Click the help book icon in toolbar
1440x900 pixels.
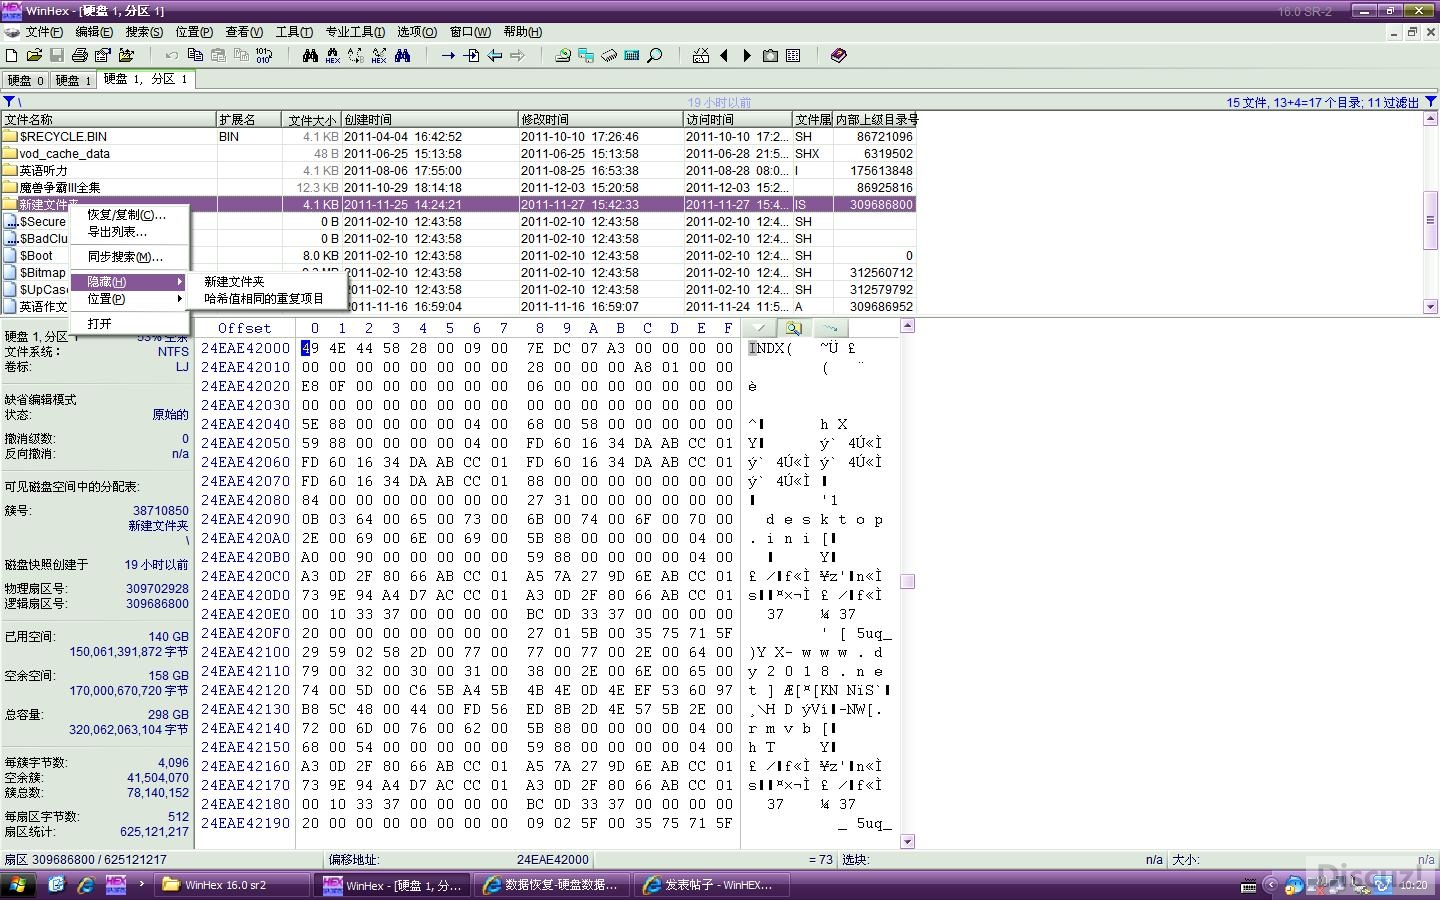coord(839,56)
